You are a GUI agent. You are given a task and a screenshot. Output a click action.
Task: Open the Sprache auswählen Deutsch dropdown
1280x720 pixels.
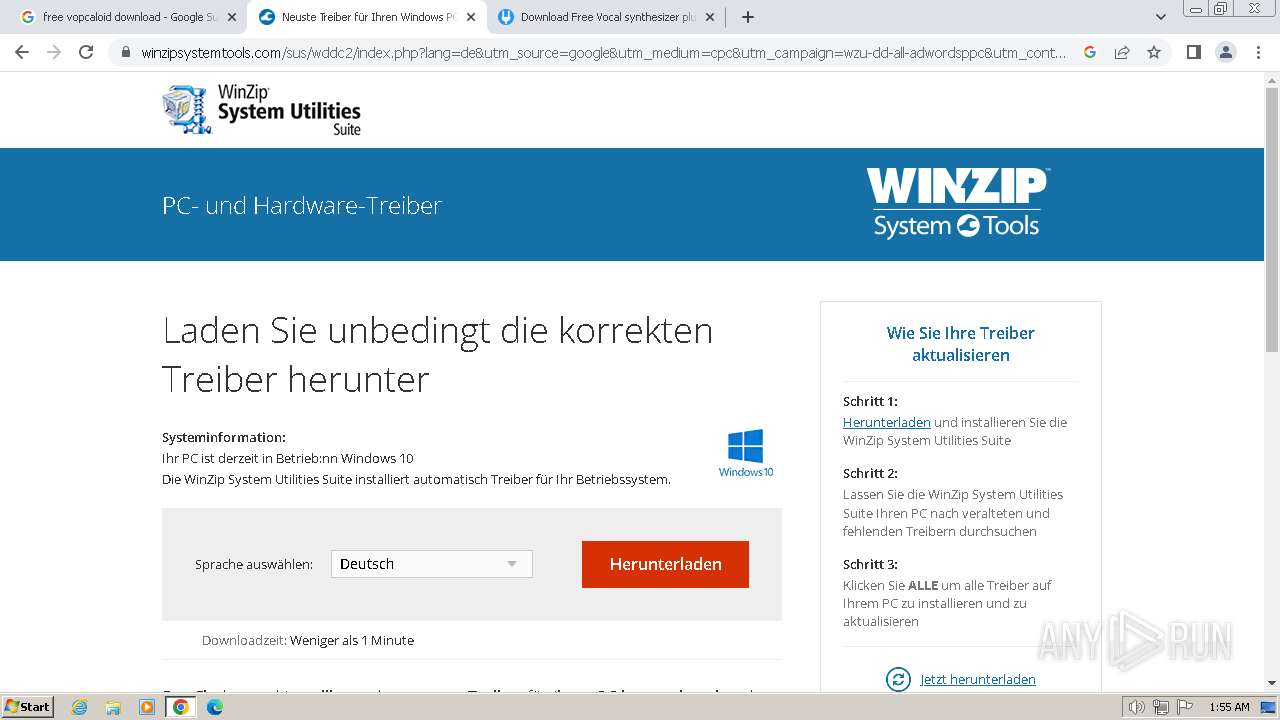432,564
